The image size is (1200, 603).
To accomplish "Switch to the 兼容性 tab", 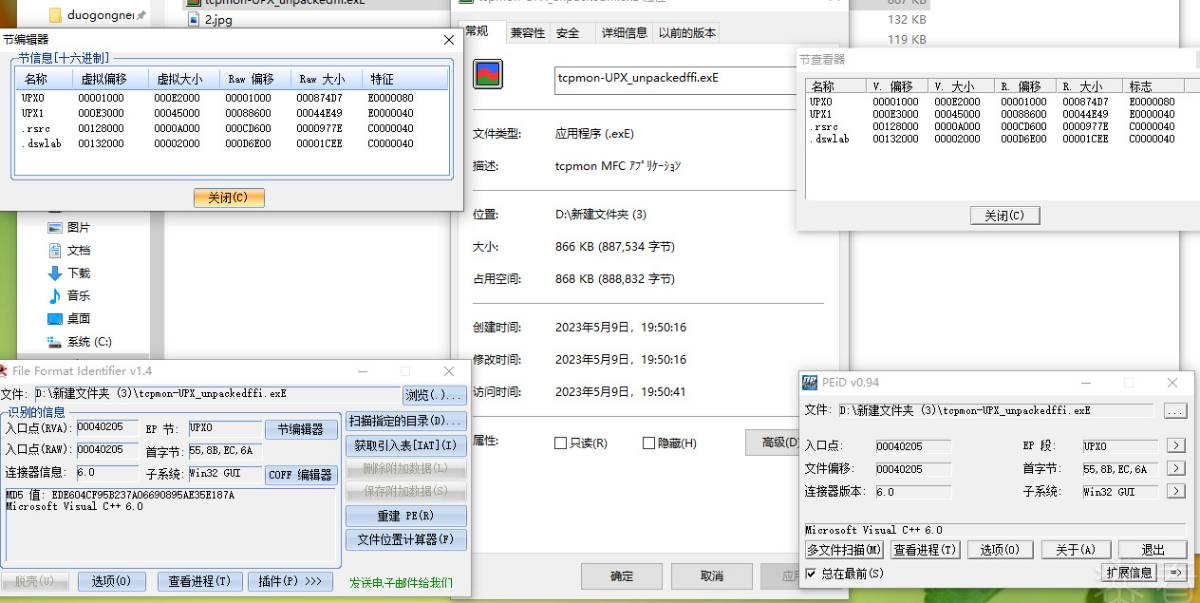I will point(527,33).
